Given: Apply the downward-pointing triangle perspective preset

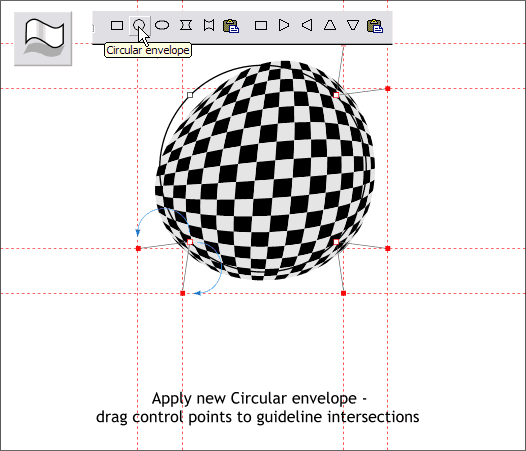Looking at the screenshot, I should [x=353, y=26].
